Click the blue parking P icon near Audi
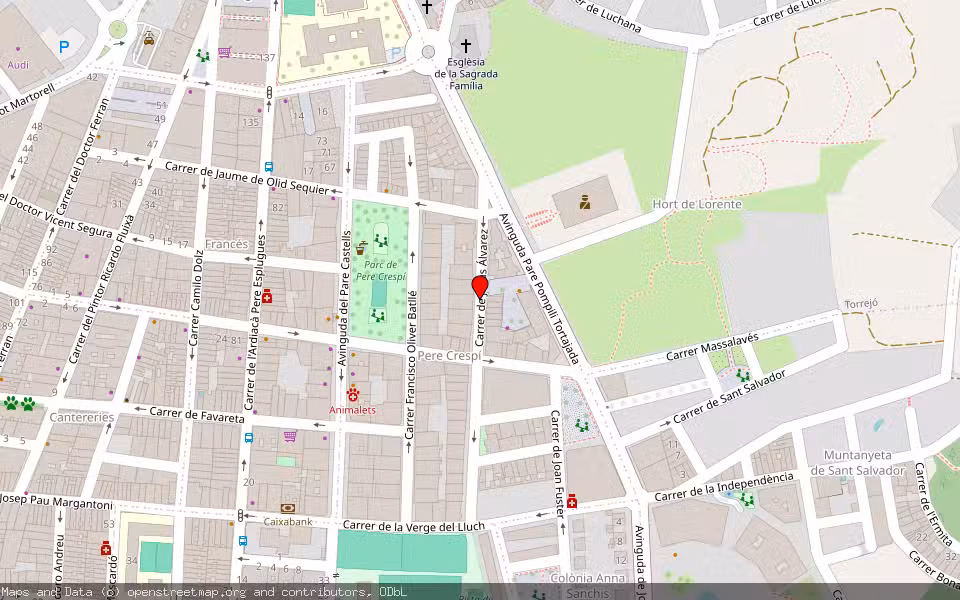This screenshot has height=600, width=960. [x=63, y=45]
